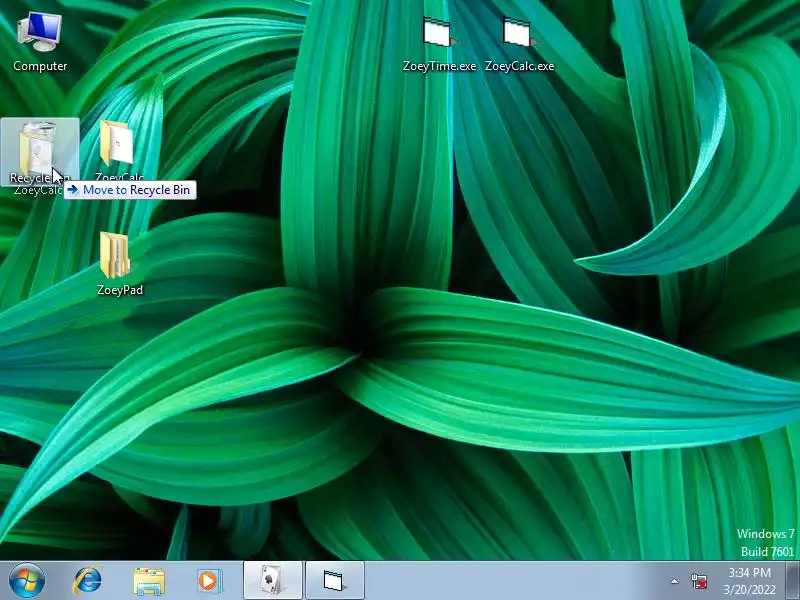Screen dimensions: 800x600
Task: Open Windows Explorer from the taskbar
Action: (x=149, y=581)
